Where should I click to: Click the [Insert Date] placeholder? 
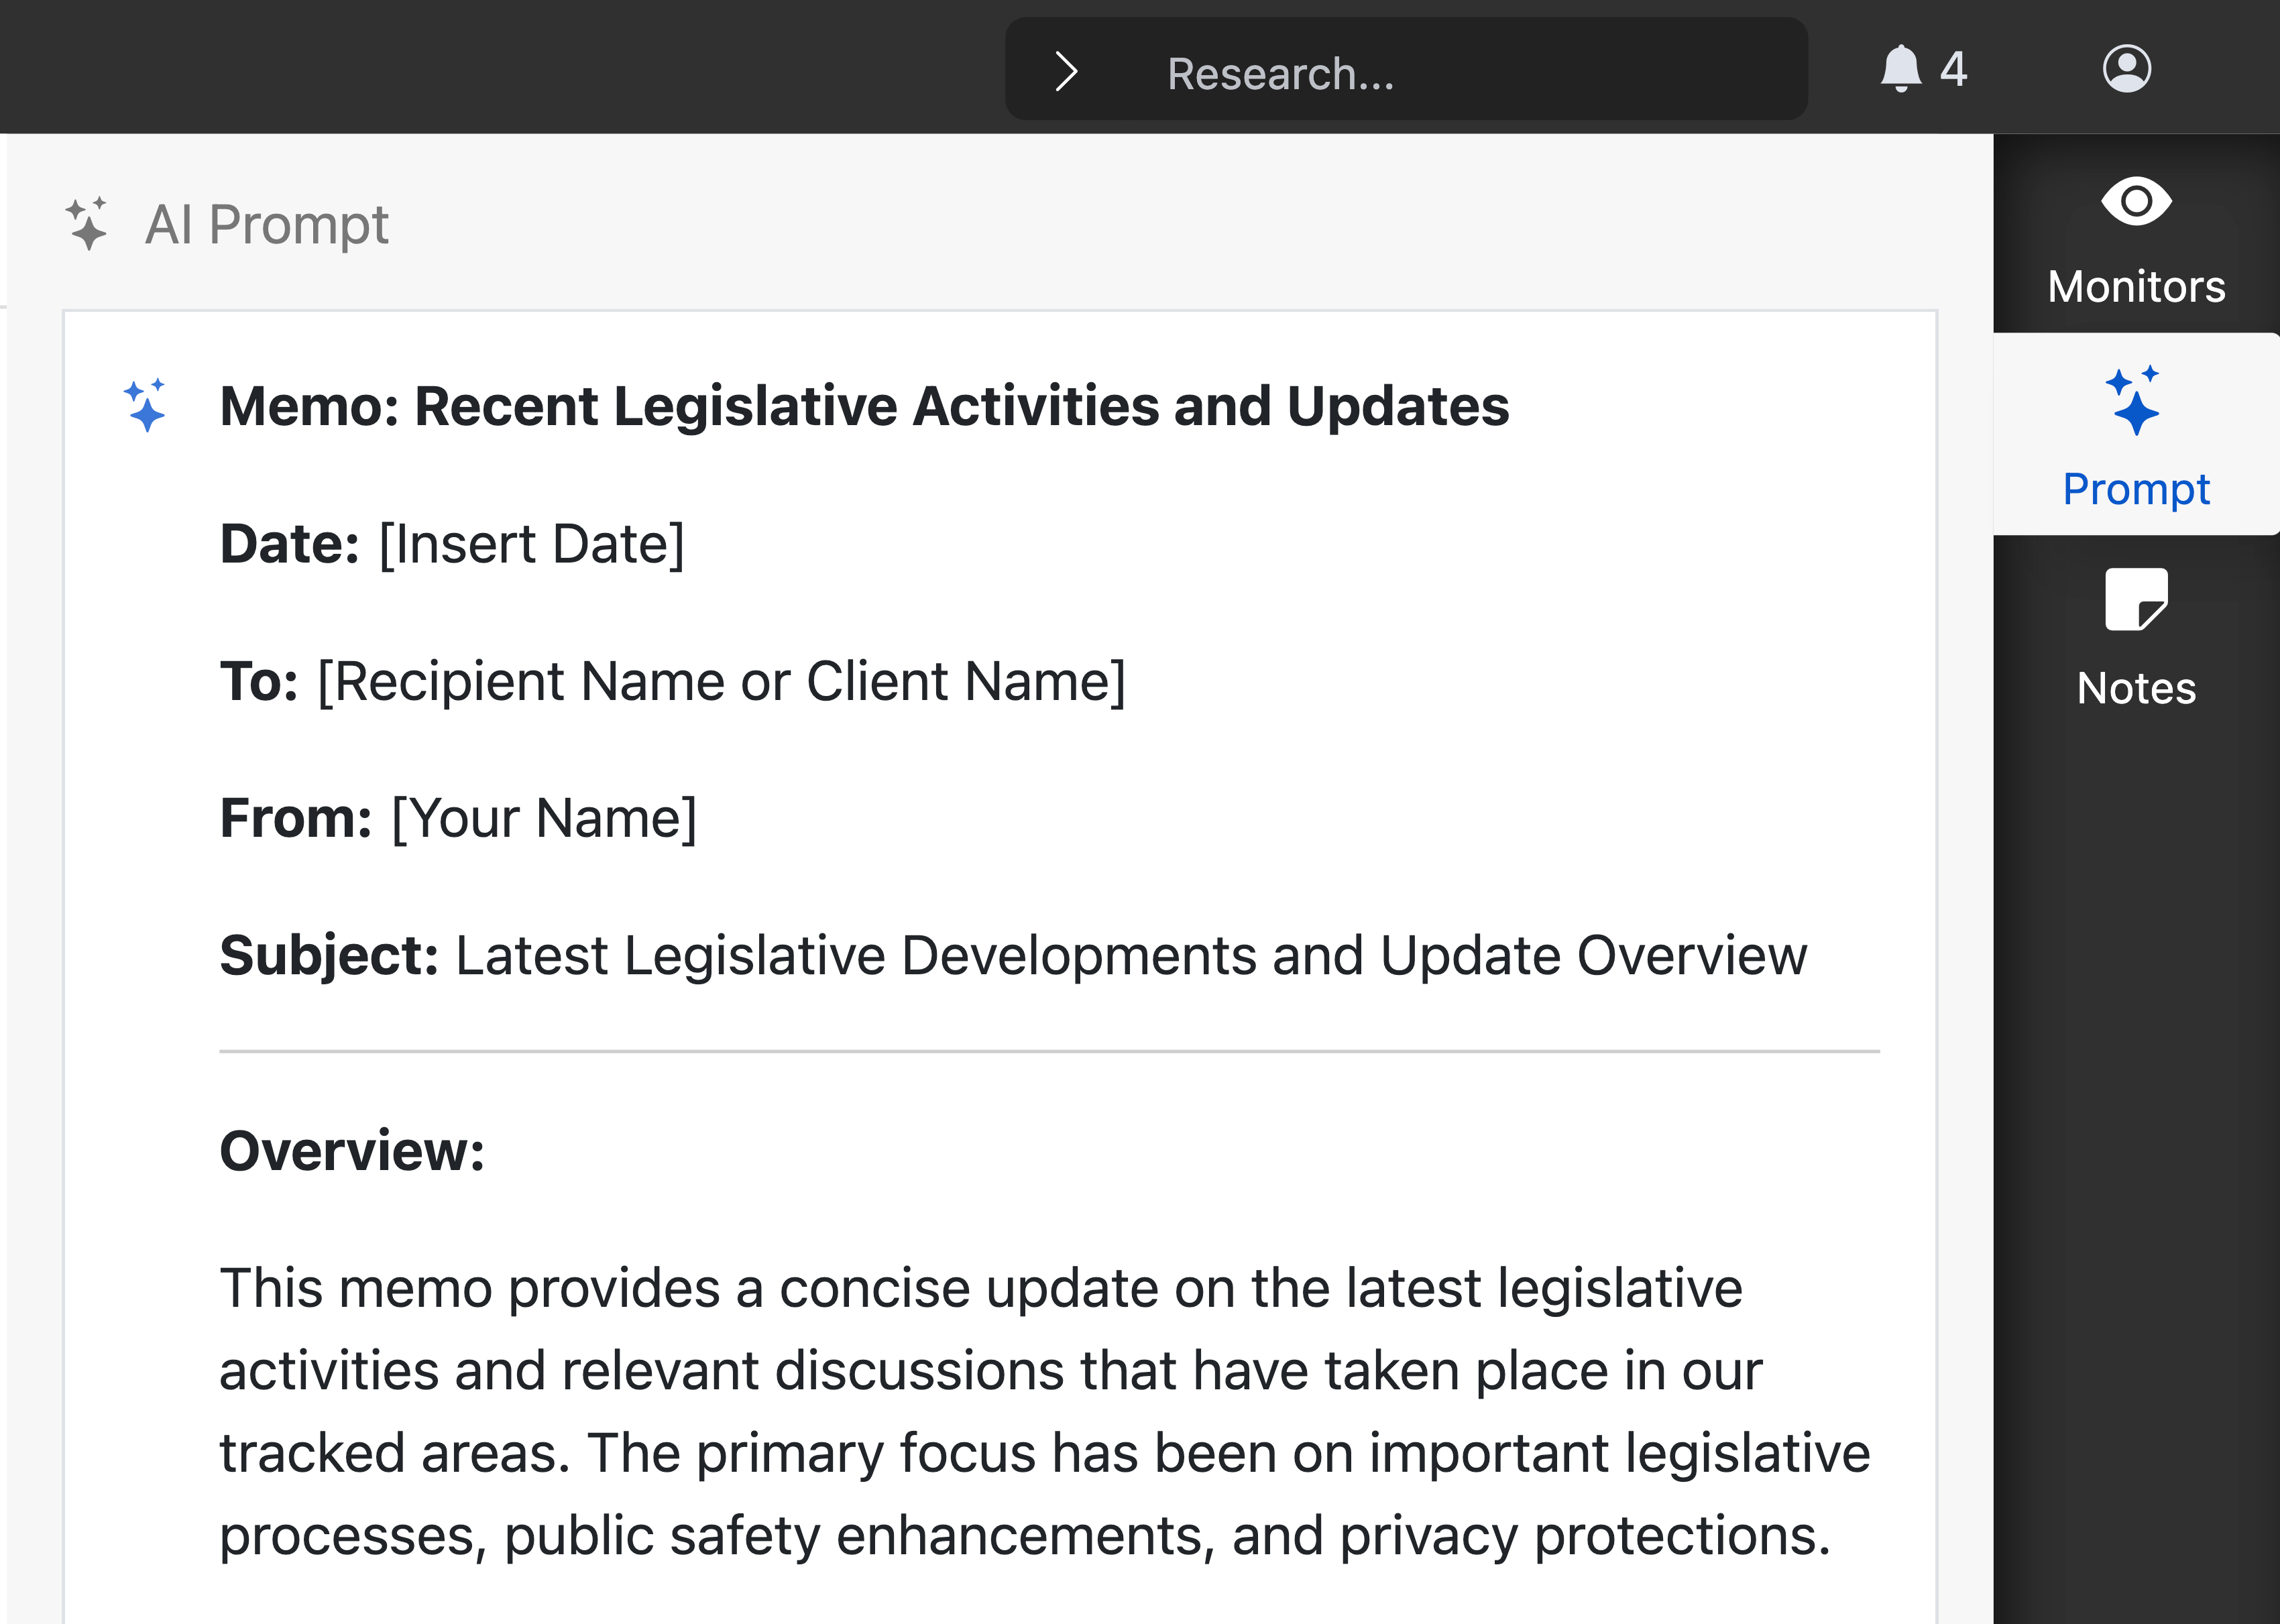532,545
